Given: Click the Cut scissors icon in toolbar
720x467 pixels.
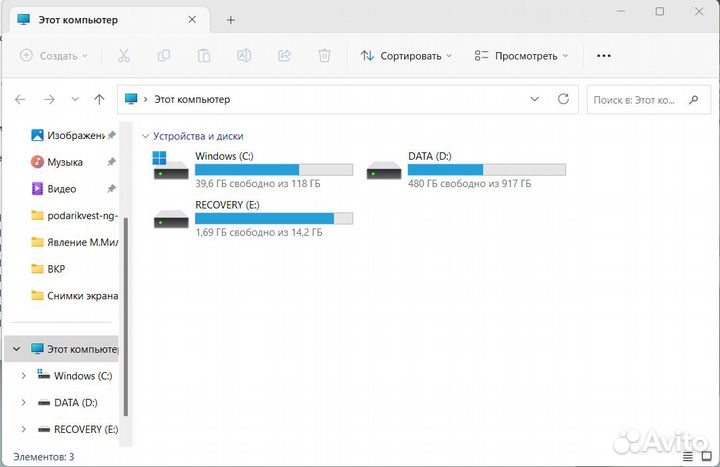Looking at the screenshot, I should pos(124,56).
